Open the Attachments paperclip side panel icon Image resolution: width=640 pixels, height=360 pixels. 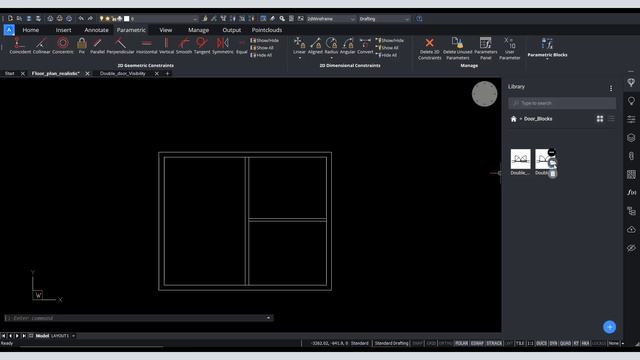coord(631,156)
